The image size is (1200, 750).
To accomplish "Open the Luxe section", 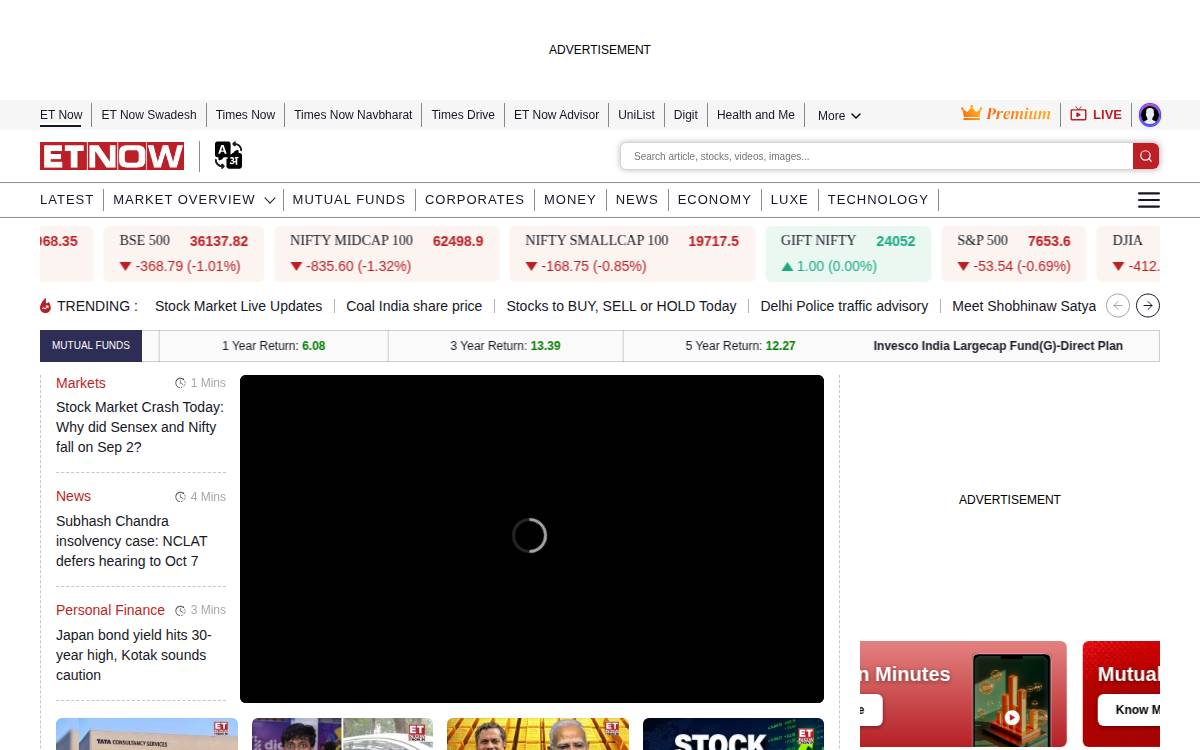I will [x=789, y=200].
